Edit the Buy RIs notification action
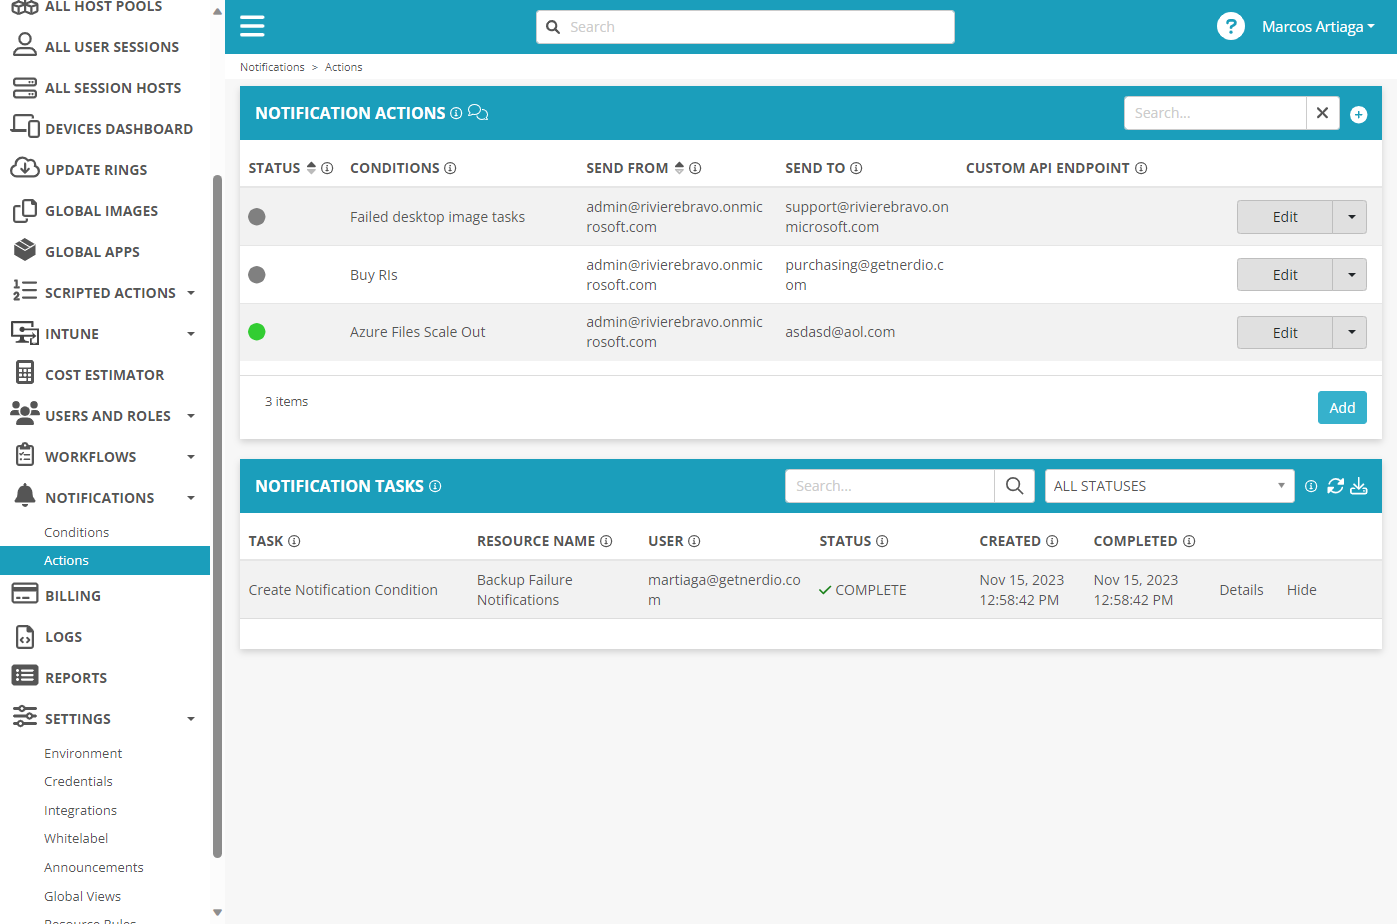Image resolution: width=1397 pixels, height=924 pixels. [1285, 275]
